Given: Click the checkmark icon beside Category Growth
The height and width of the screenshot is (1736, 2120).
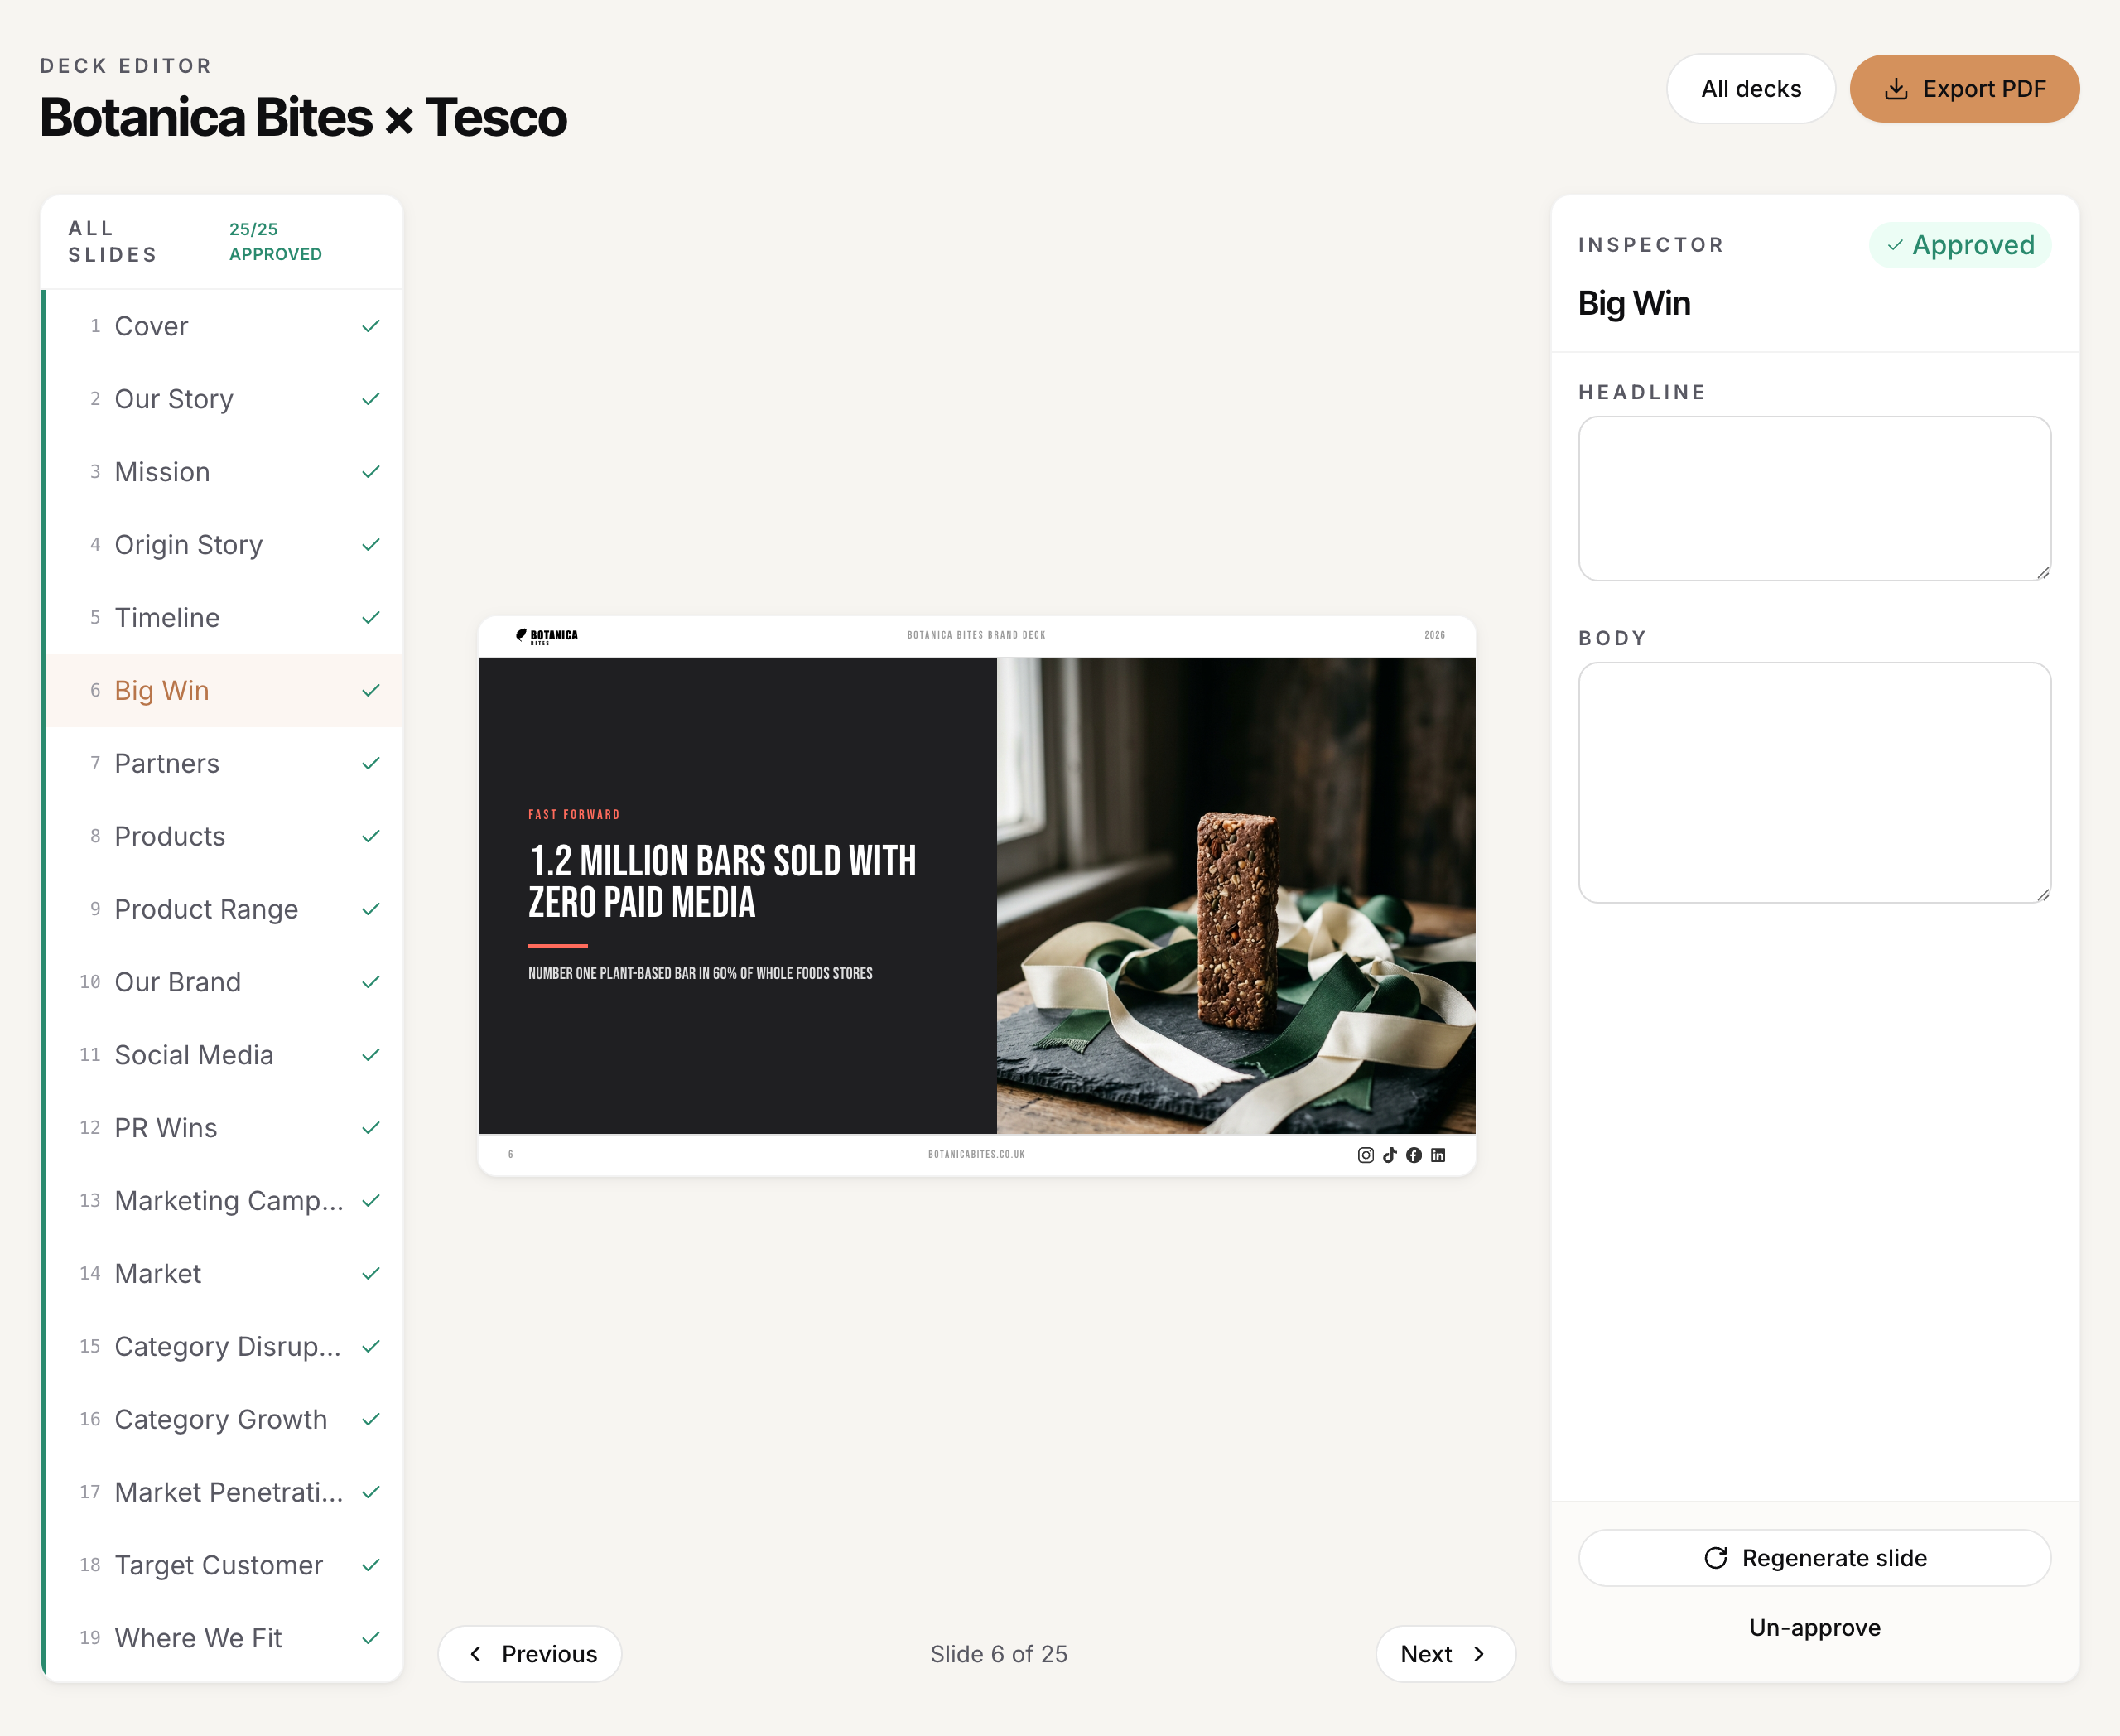Looking at the screenshot, I should tap(371, 1420).
